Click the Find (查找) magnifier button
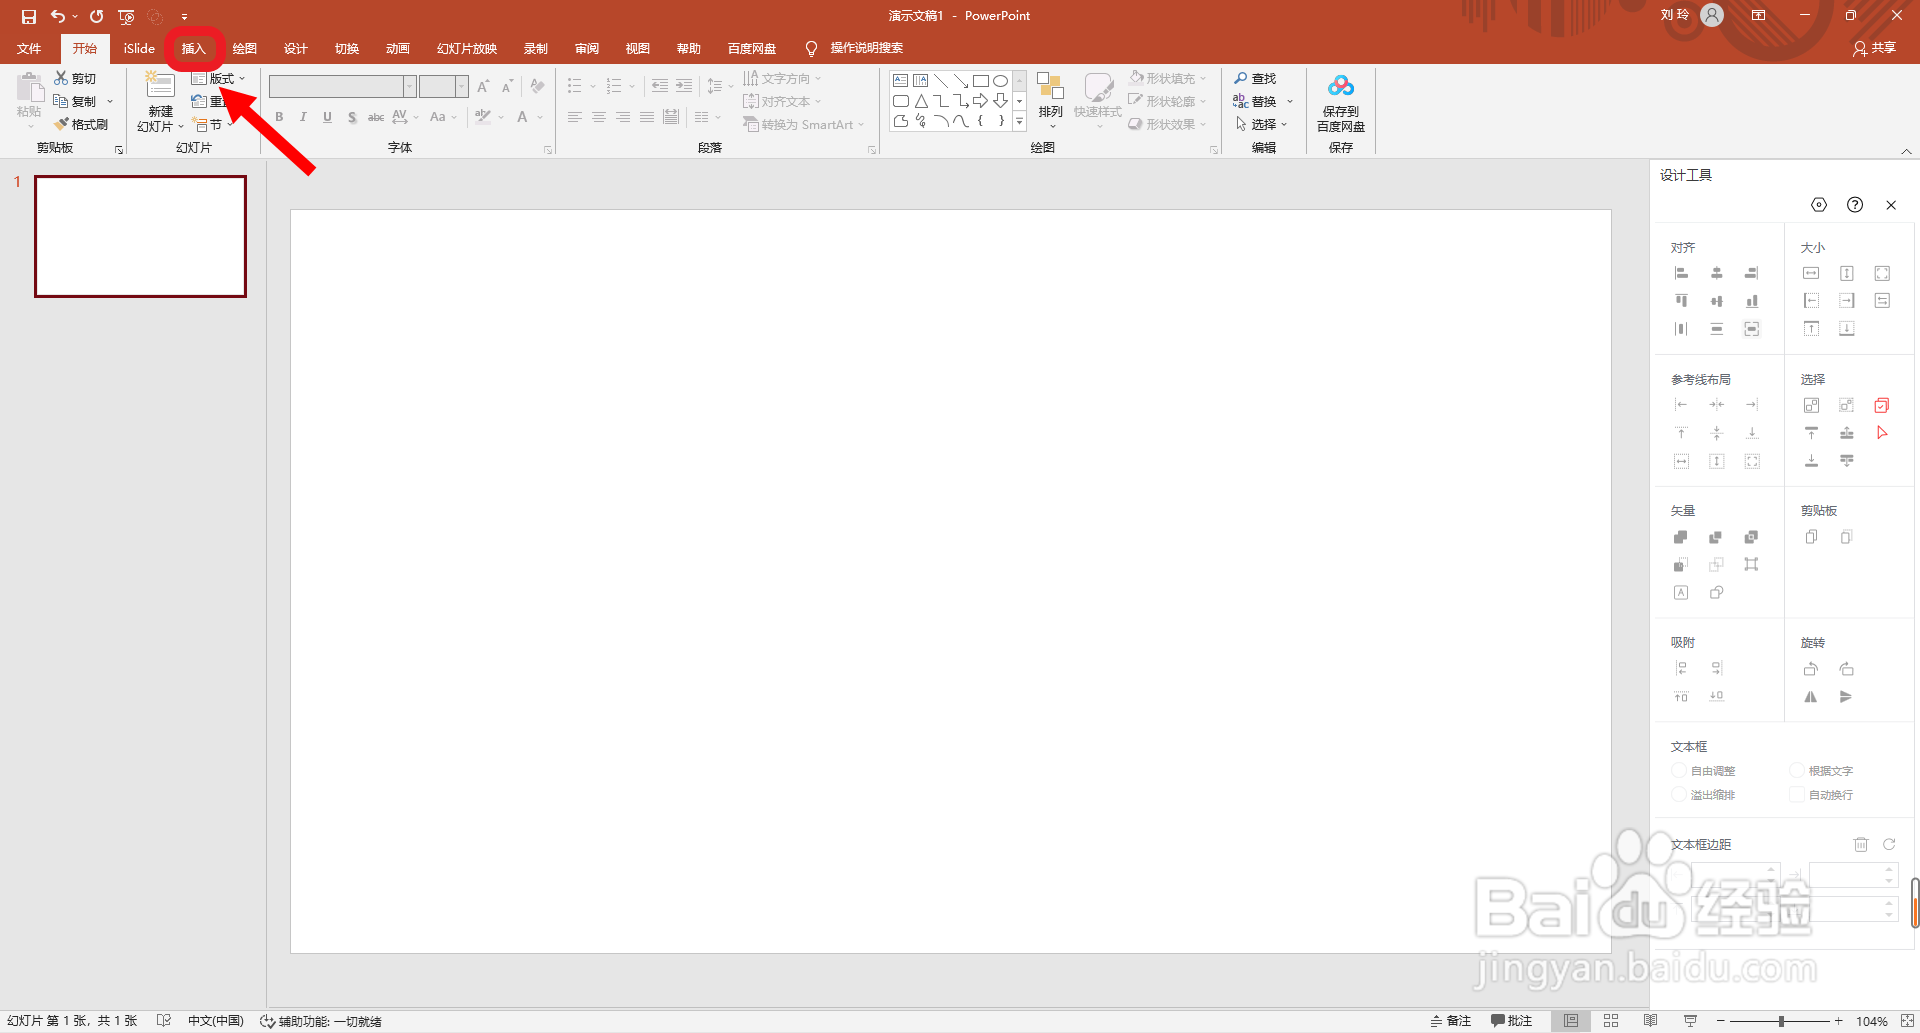This screenshot has width=1920, height=1033. pyautogui.click(x=1255, y=78)
